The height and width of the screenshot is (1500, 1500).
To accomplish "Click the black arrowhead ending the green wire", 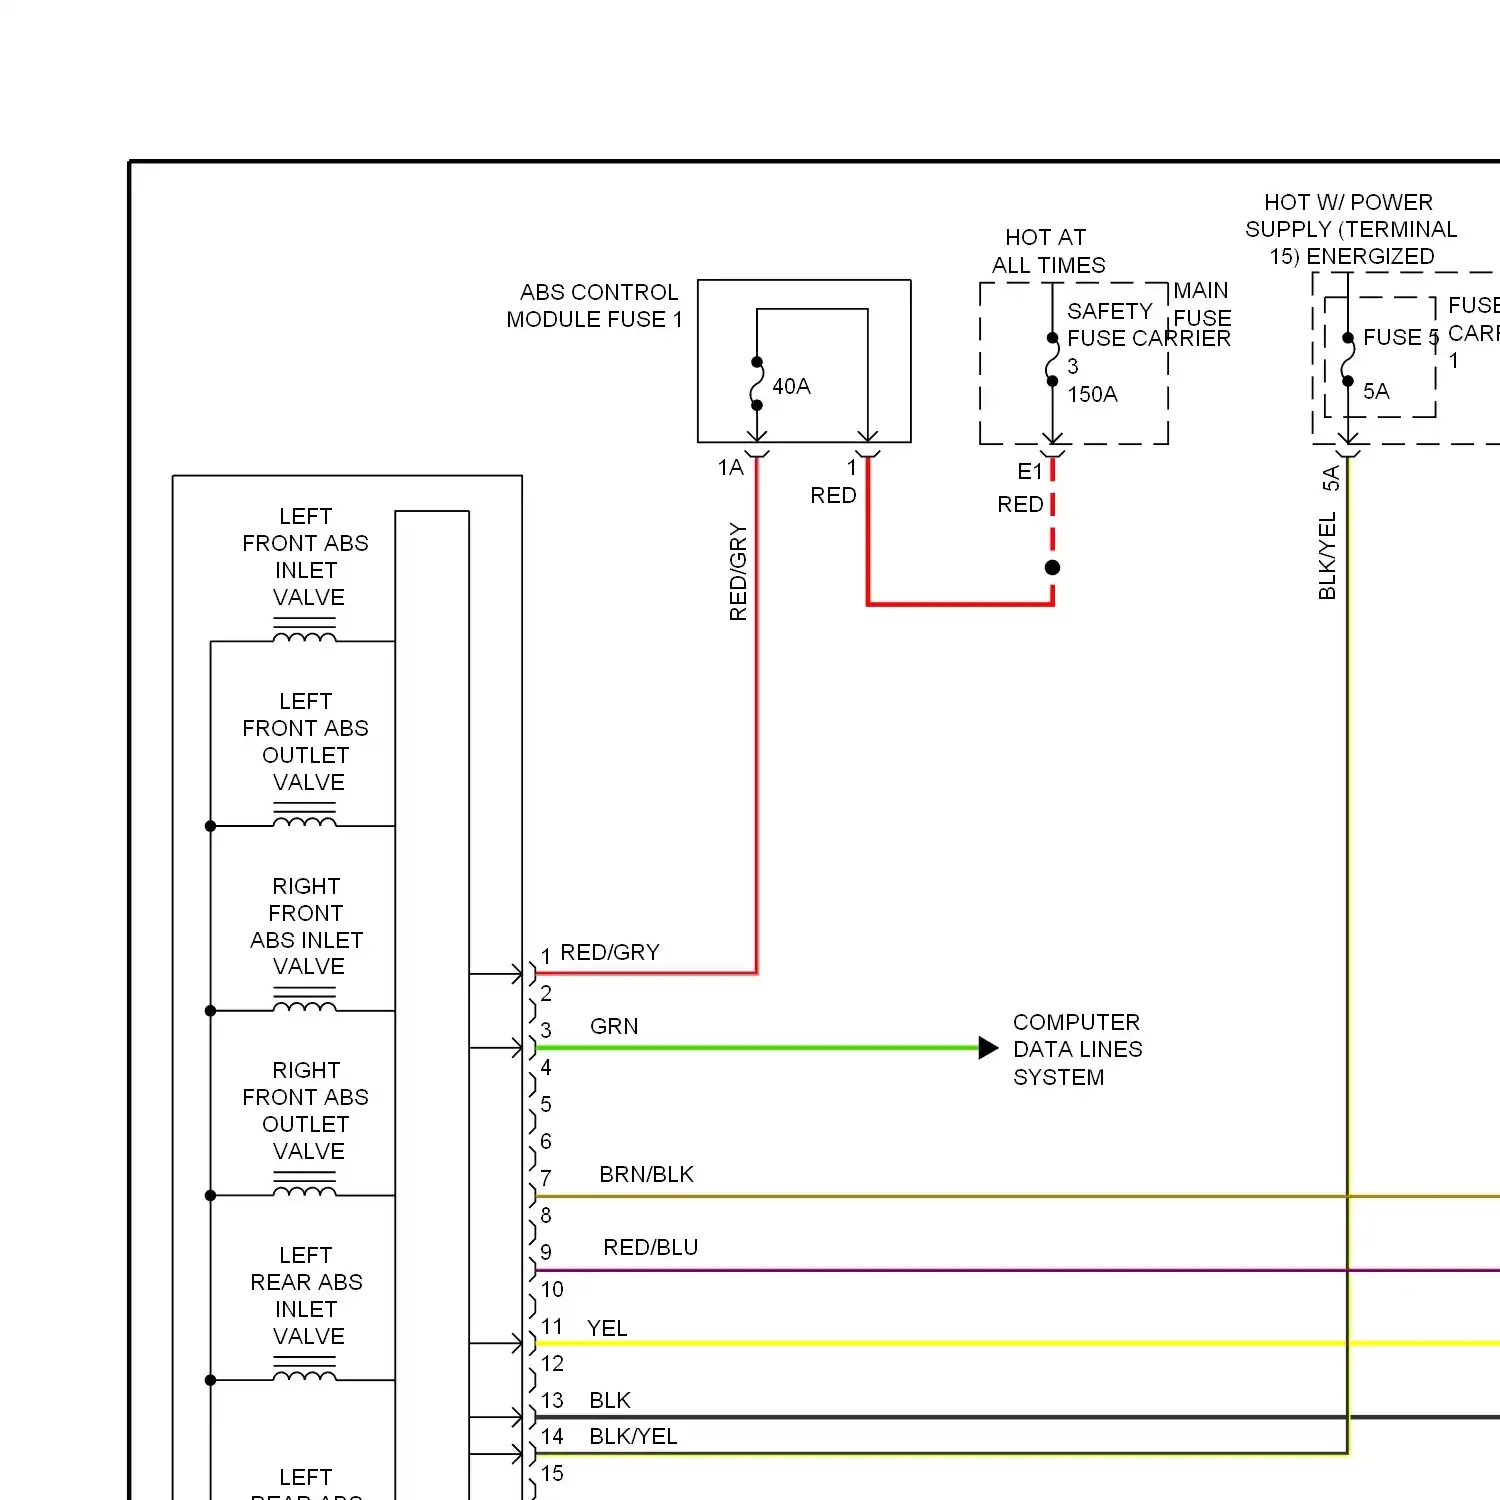I will (x=988, y=1048).
